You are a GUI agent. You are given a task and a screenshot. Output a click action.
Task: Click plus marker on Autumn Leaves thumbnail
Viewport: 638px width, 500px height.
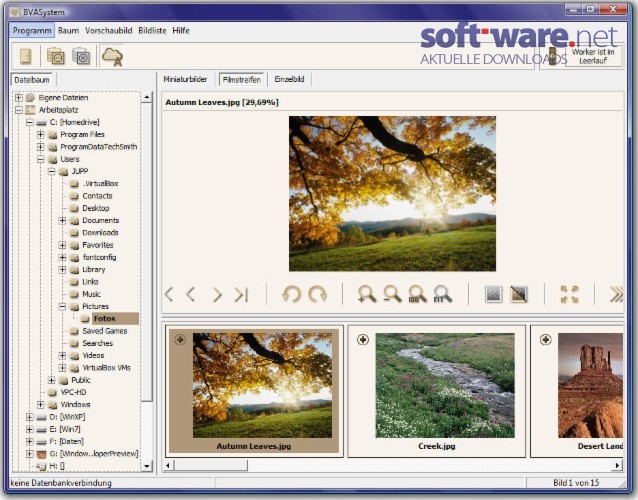pyautogui.click(x=180, y=339)
